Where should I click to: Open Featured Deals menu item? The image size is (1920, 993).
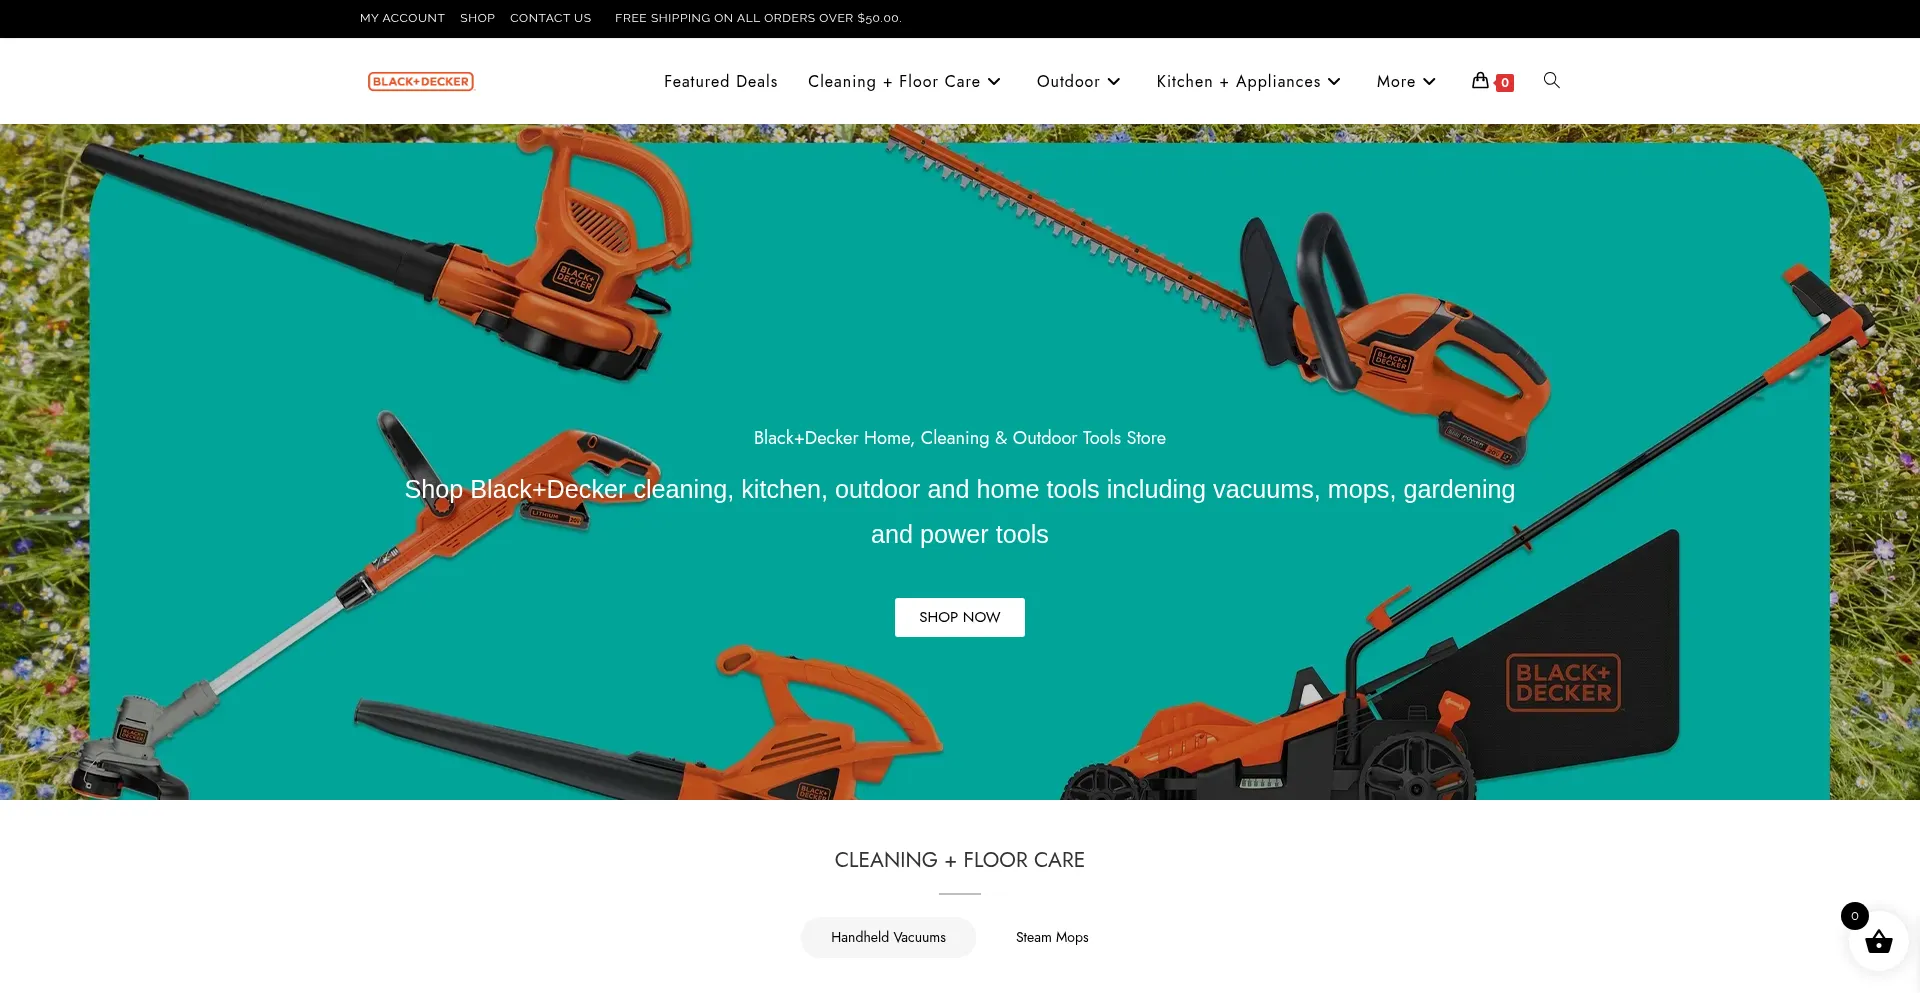pyautogui.click(x=720, y=81)
